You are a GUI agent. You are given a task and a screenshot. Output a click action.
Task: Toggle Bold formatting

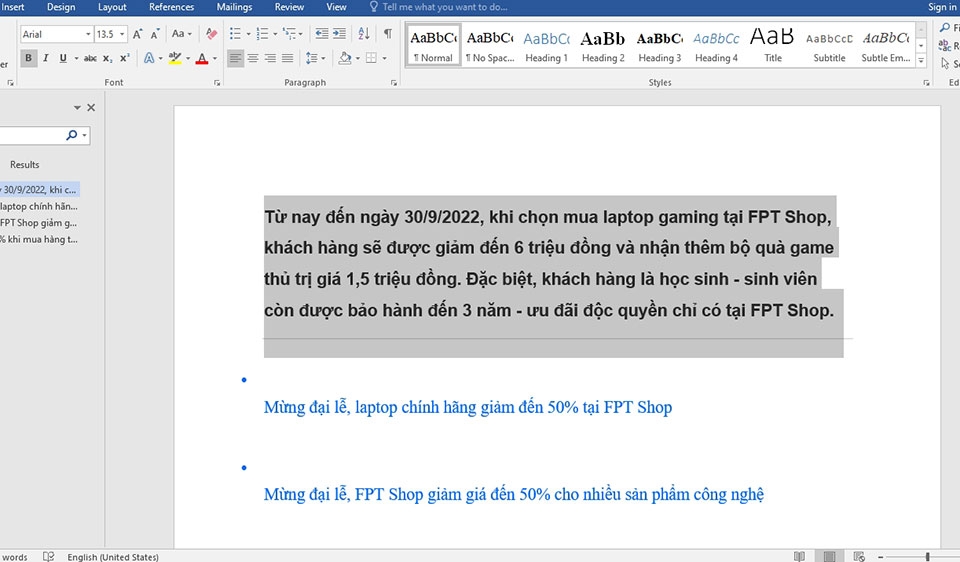point(28,58)
